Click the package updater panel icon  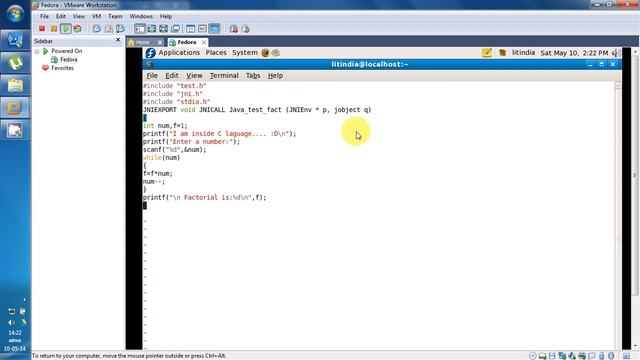pos(502,53)
